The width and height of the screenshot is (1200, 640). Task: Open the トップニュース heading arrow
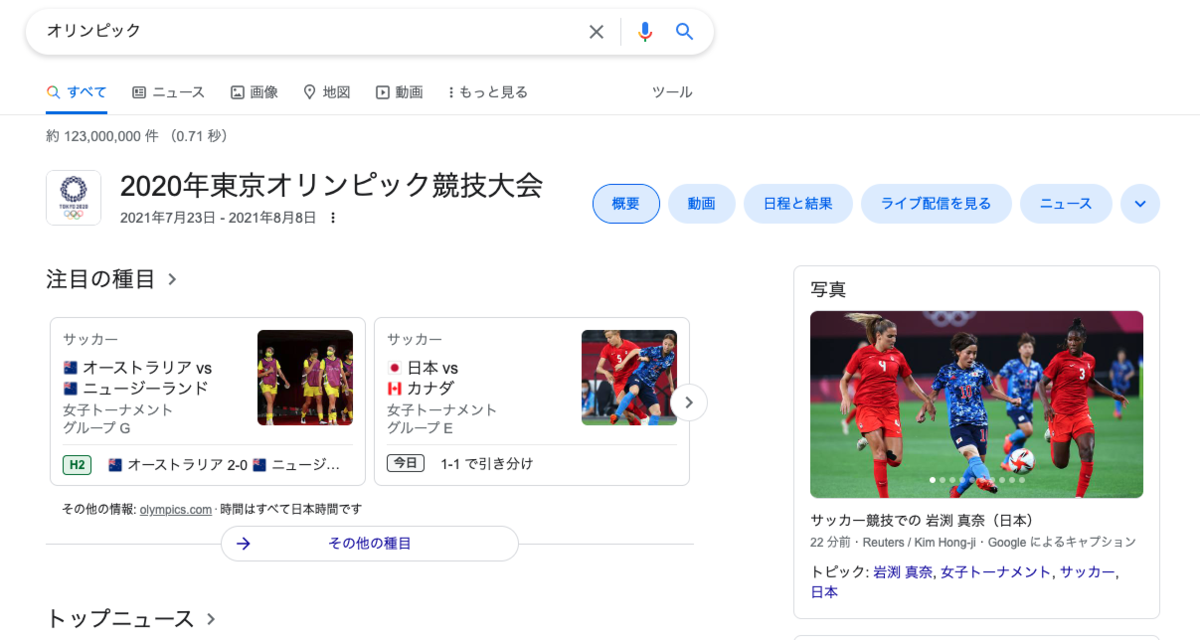pyautogui.click(x=211, y=619)
